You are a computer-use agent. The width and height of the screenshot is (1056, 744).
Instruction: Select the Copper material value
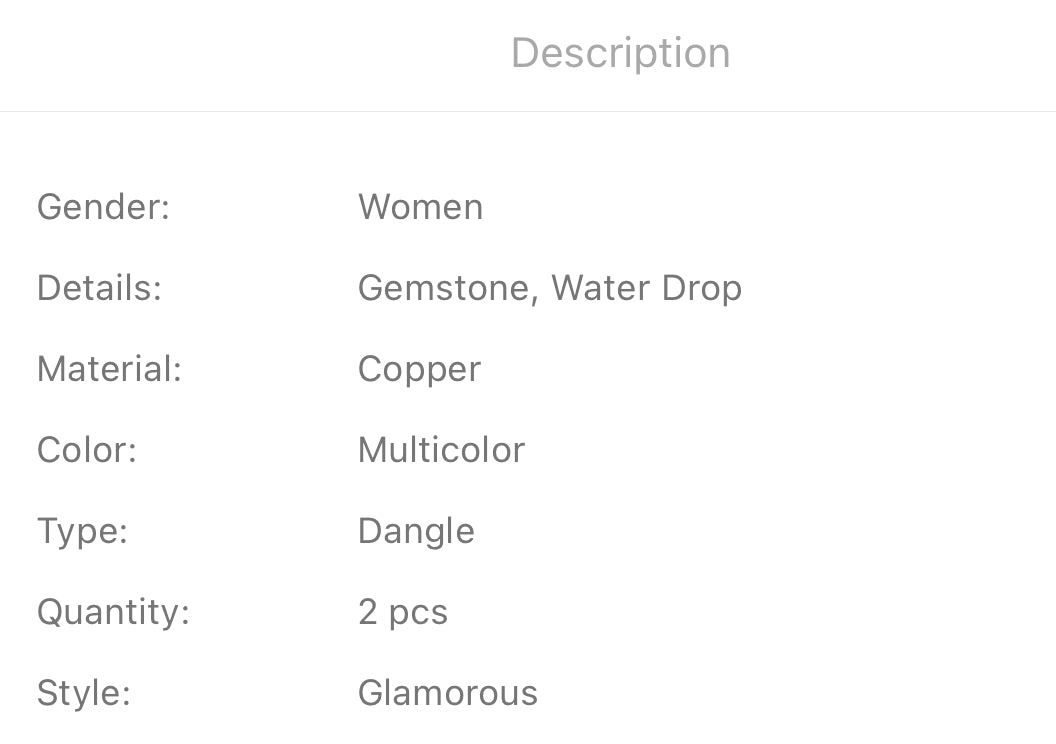point(419,370)
